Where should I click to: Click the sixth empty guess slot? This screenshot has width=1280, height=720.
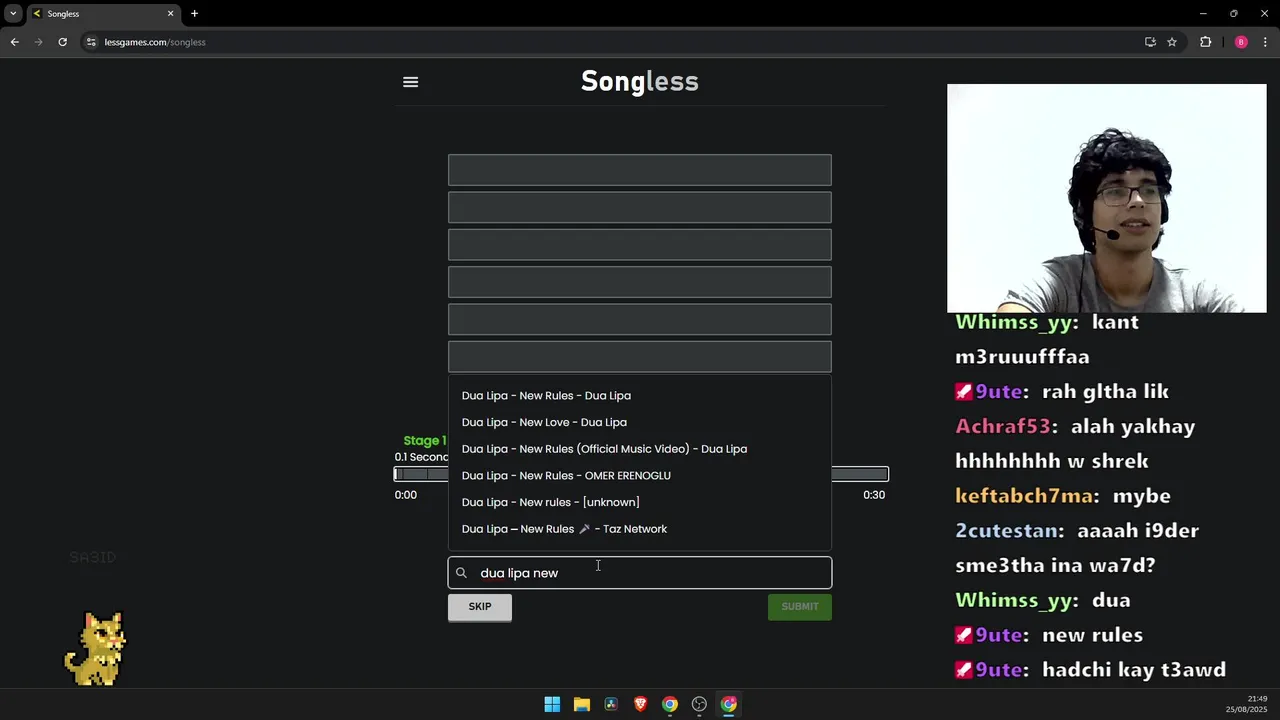[x=640, y=357]
